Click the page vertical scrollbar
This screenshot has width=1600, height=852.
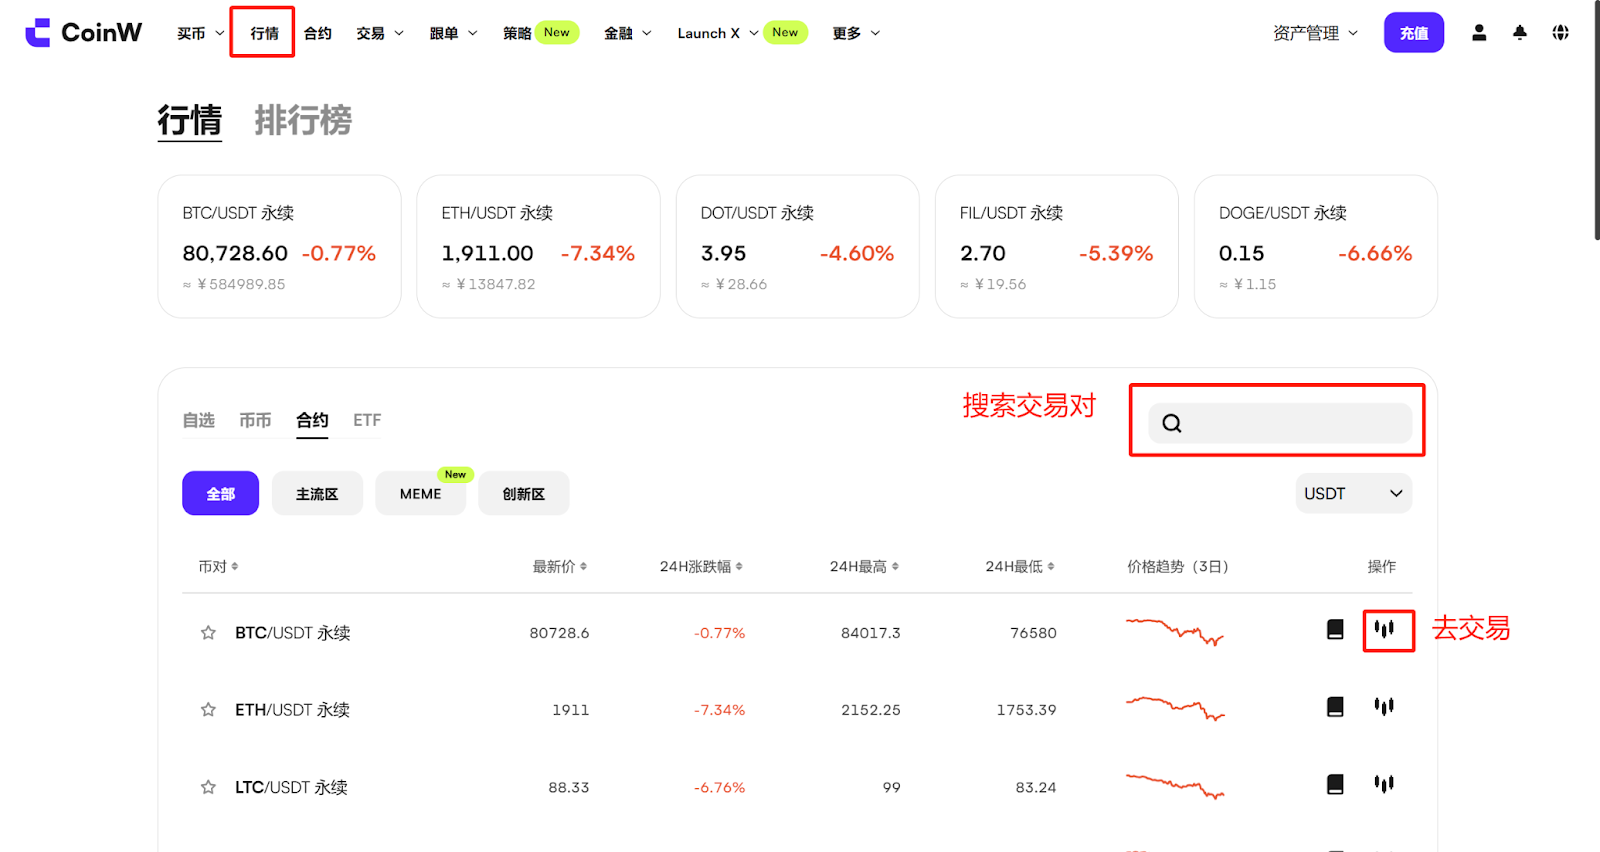point(1596,120)
